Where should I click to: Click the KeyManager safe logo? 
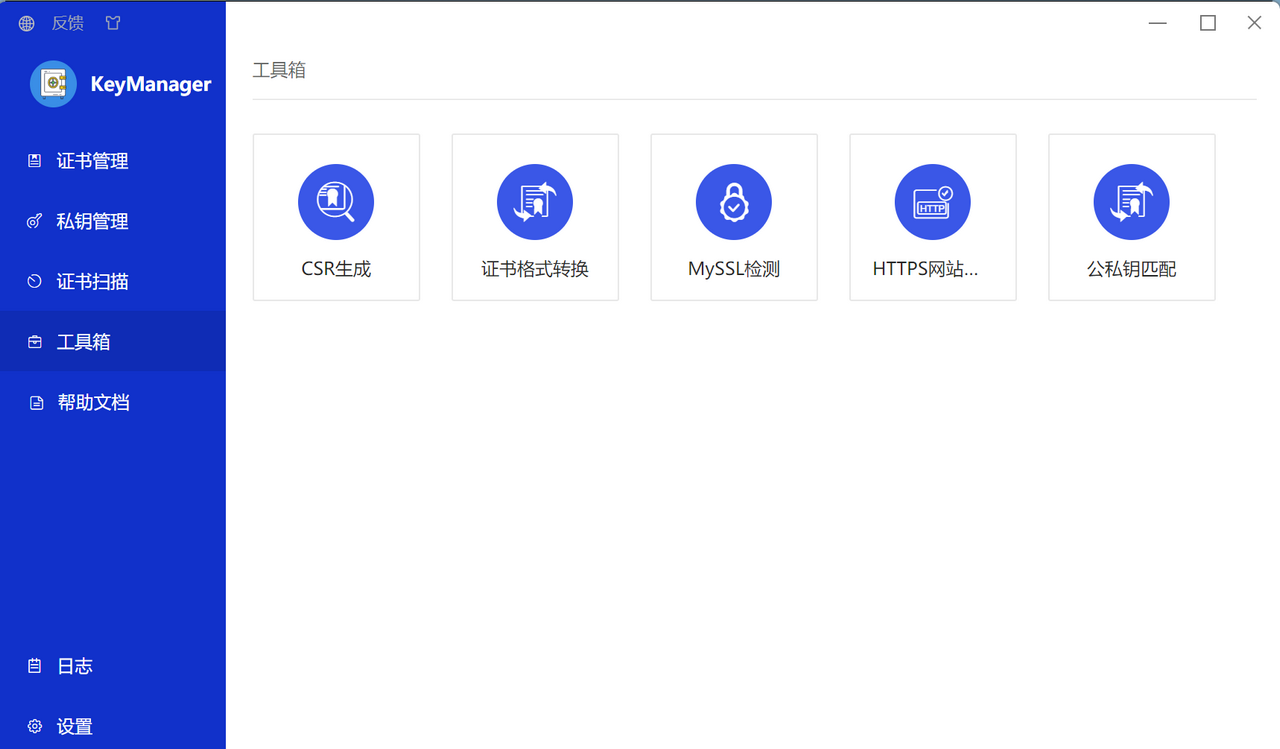pos(53,84)
